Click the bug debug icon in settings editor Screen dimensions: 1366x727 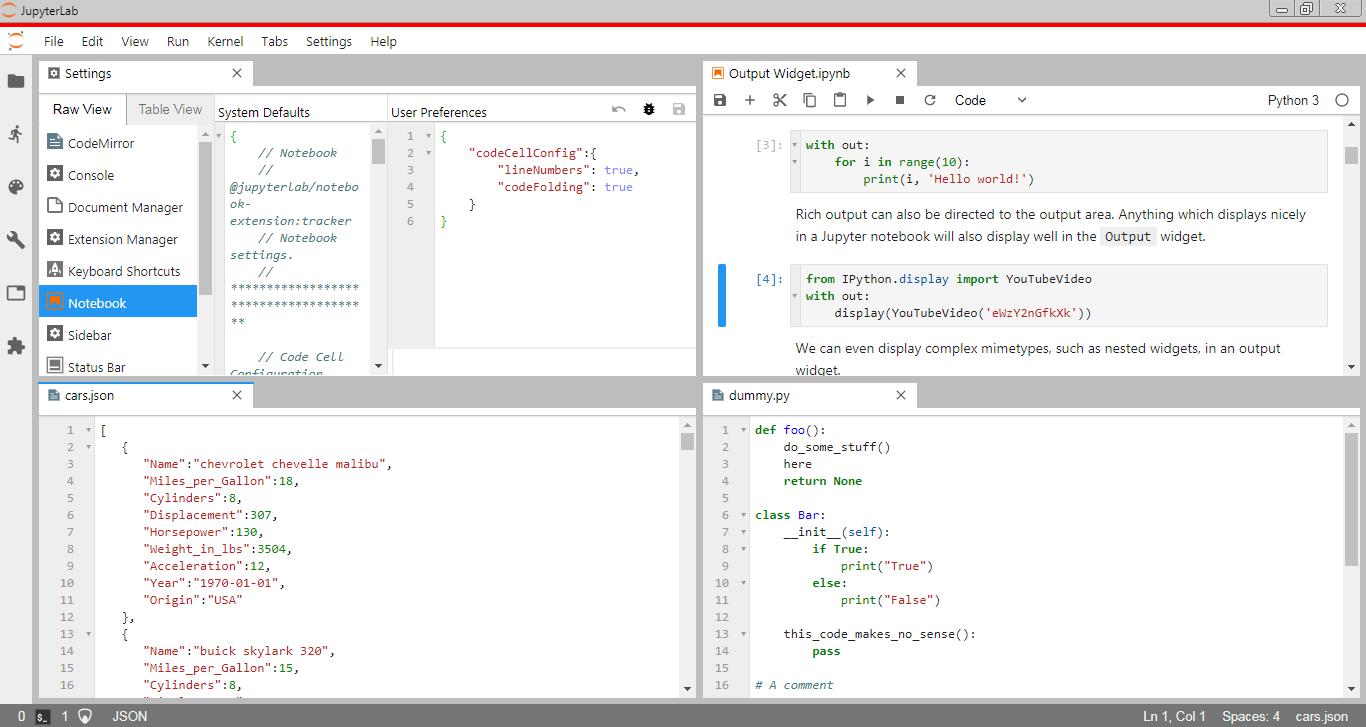(x=649, y=109)
